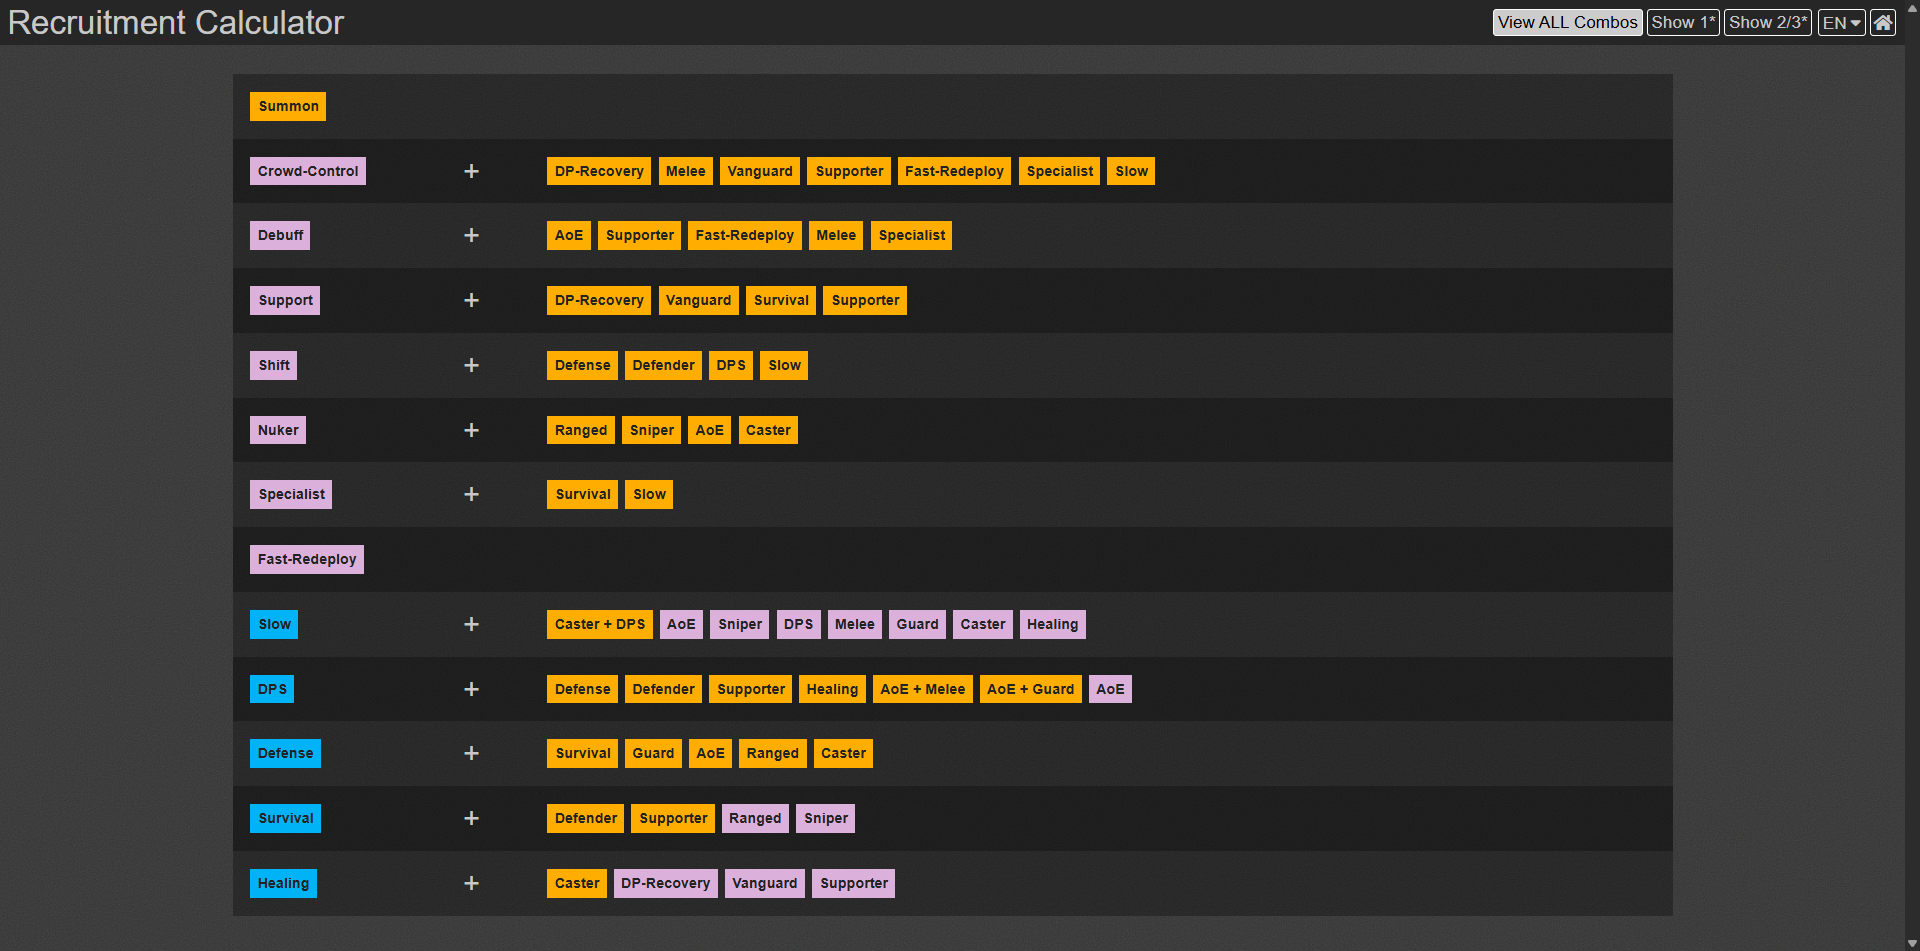The image size is (1920, 951).
Task: Toggle the Show 1* option
Action: click(1683, 22)
